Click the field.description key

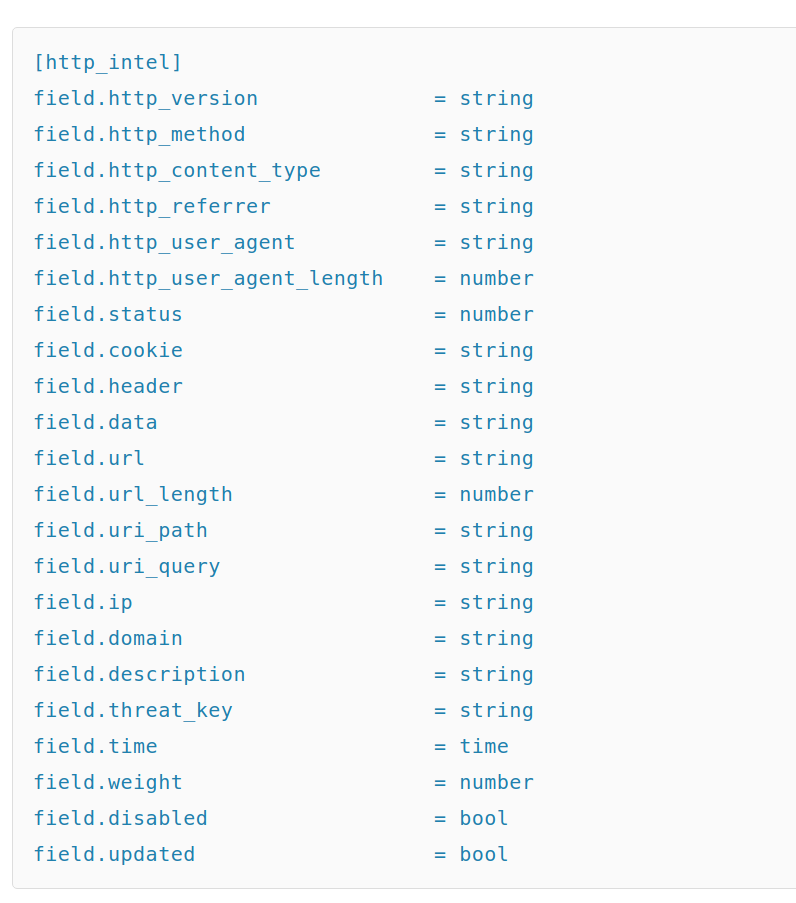click(140, 675)
